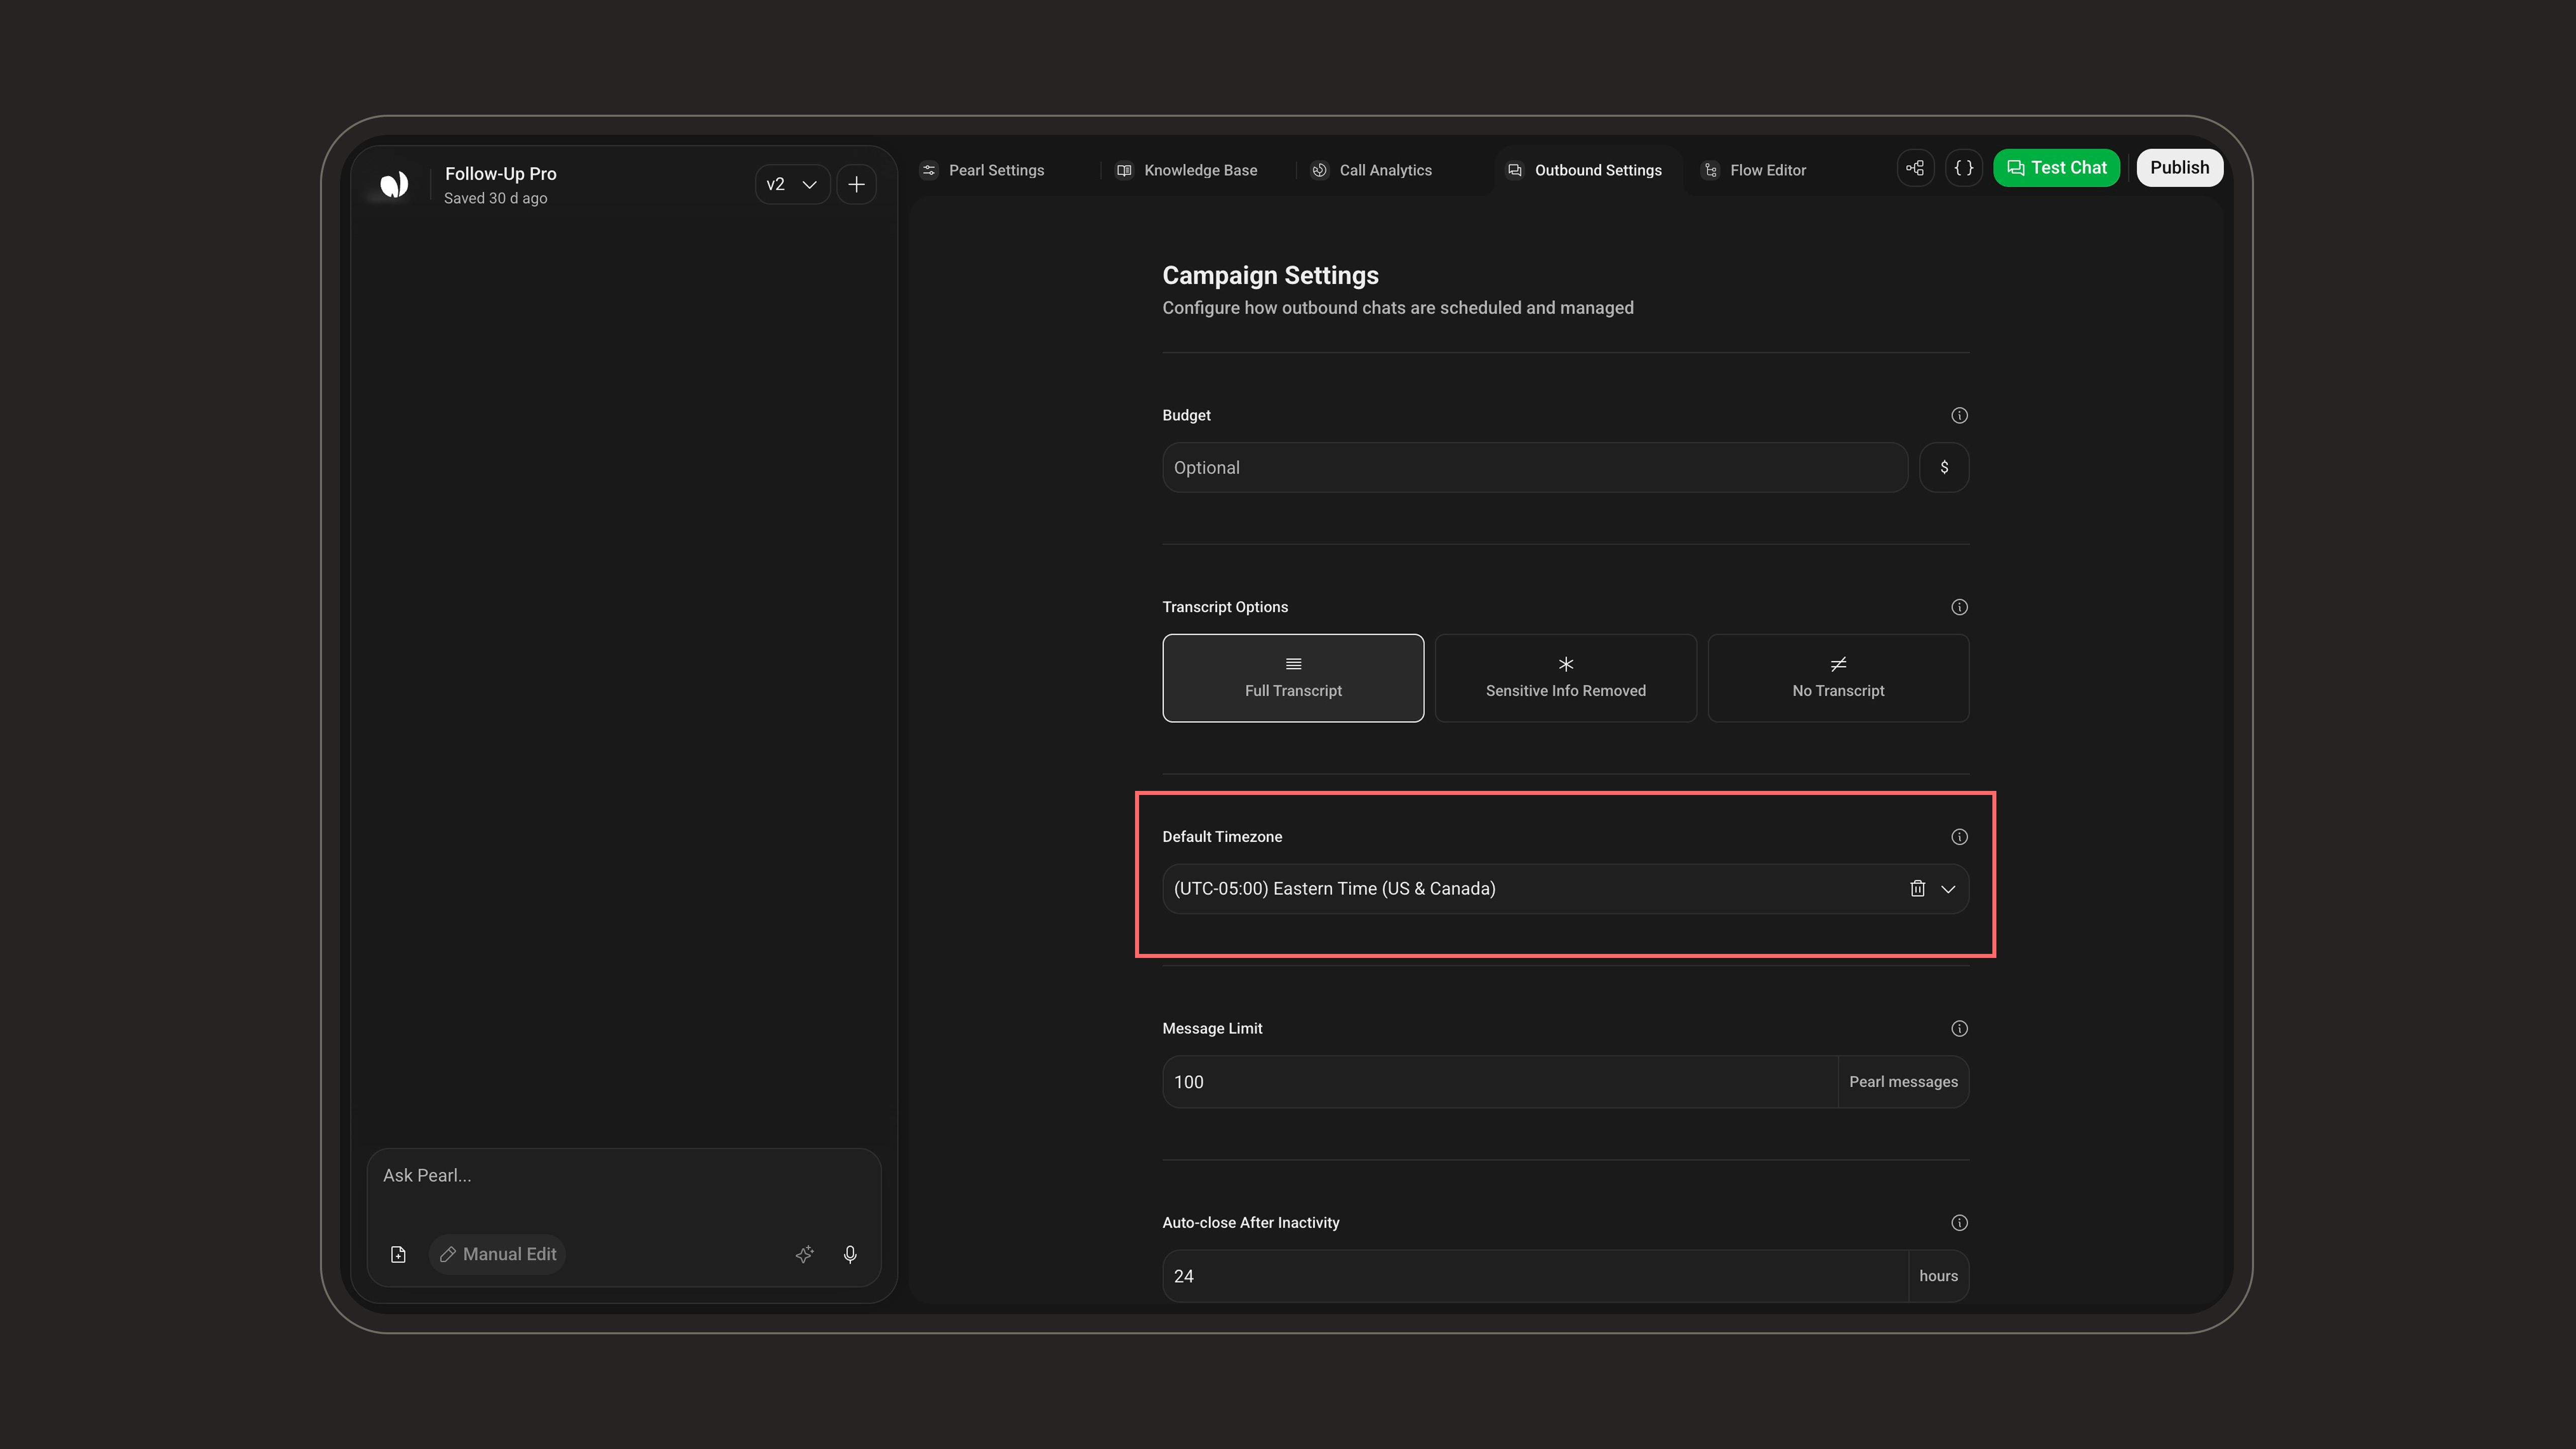This screenshot has width=2576, height=1449.
Task: Click the attach file icon in chat box
Action: pos(398,1254)
